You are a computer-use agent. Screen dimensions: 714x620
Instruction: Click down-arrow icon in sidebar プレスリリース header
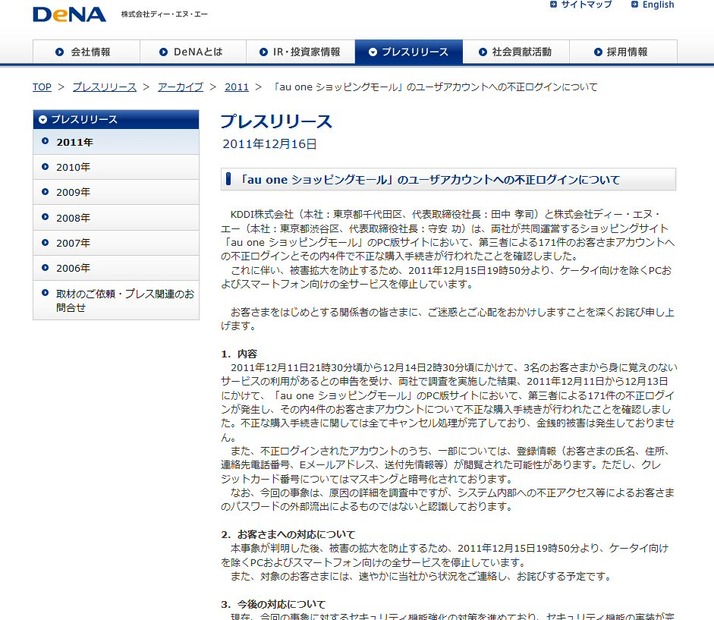click(x=43, y=120)
